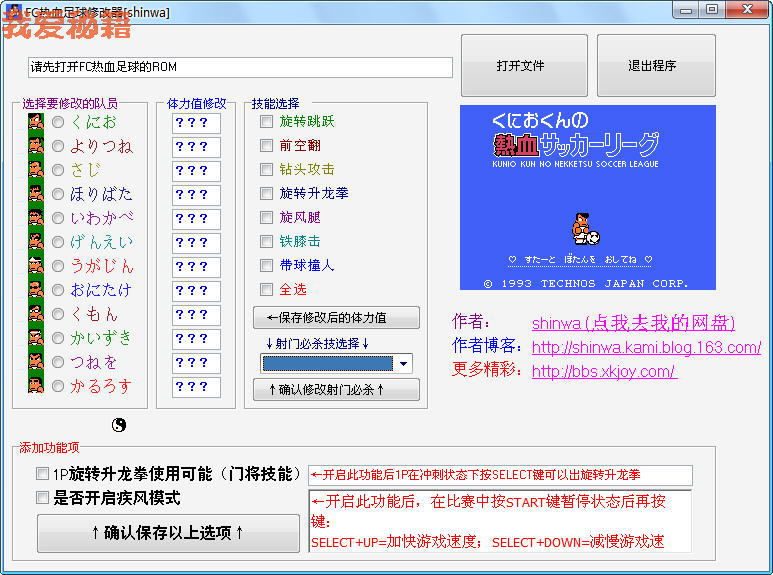Select the よりつね player radio button

[x=58, y=146]
